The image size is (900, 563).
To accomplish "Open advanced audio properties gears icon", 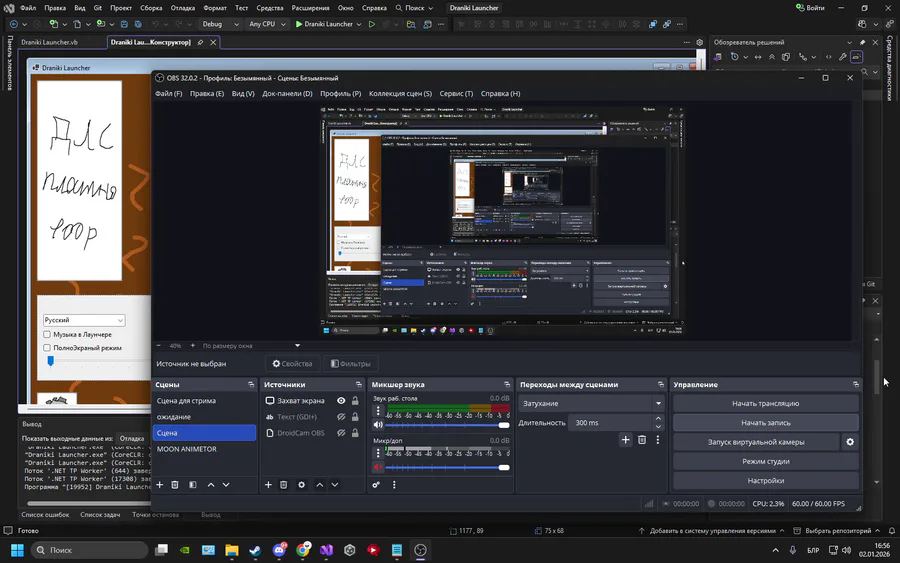I will tap(376, 485).
